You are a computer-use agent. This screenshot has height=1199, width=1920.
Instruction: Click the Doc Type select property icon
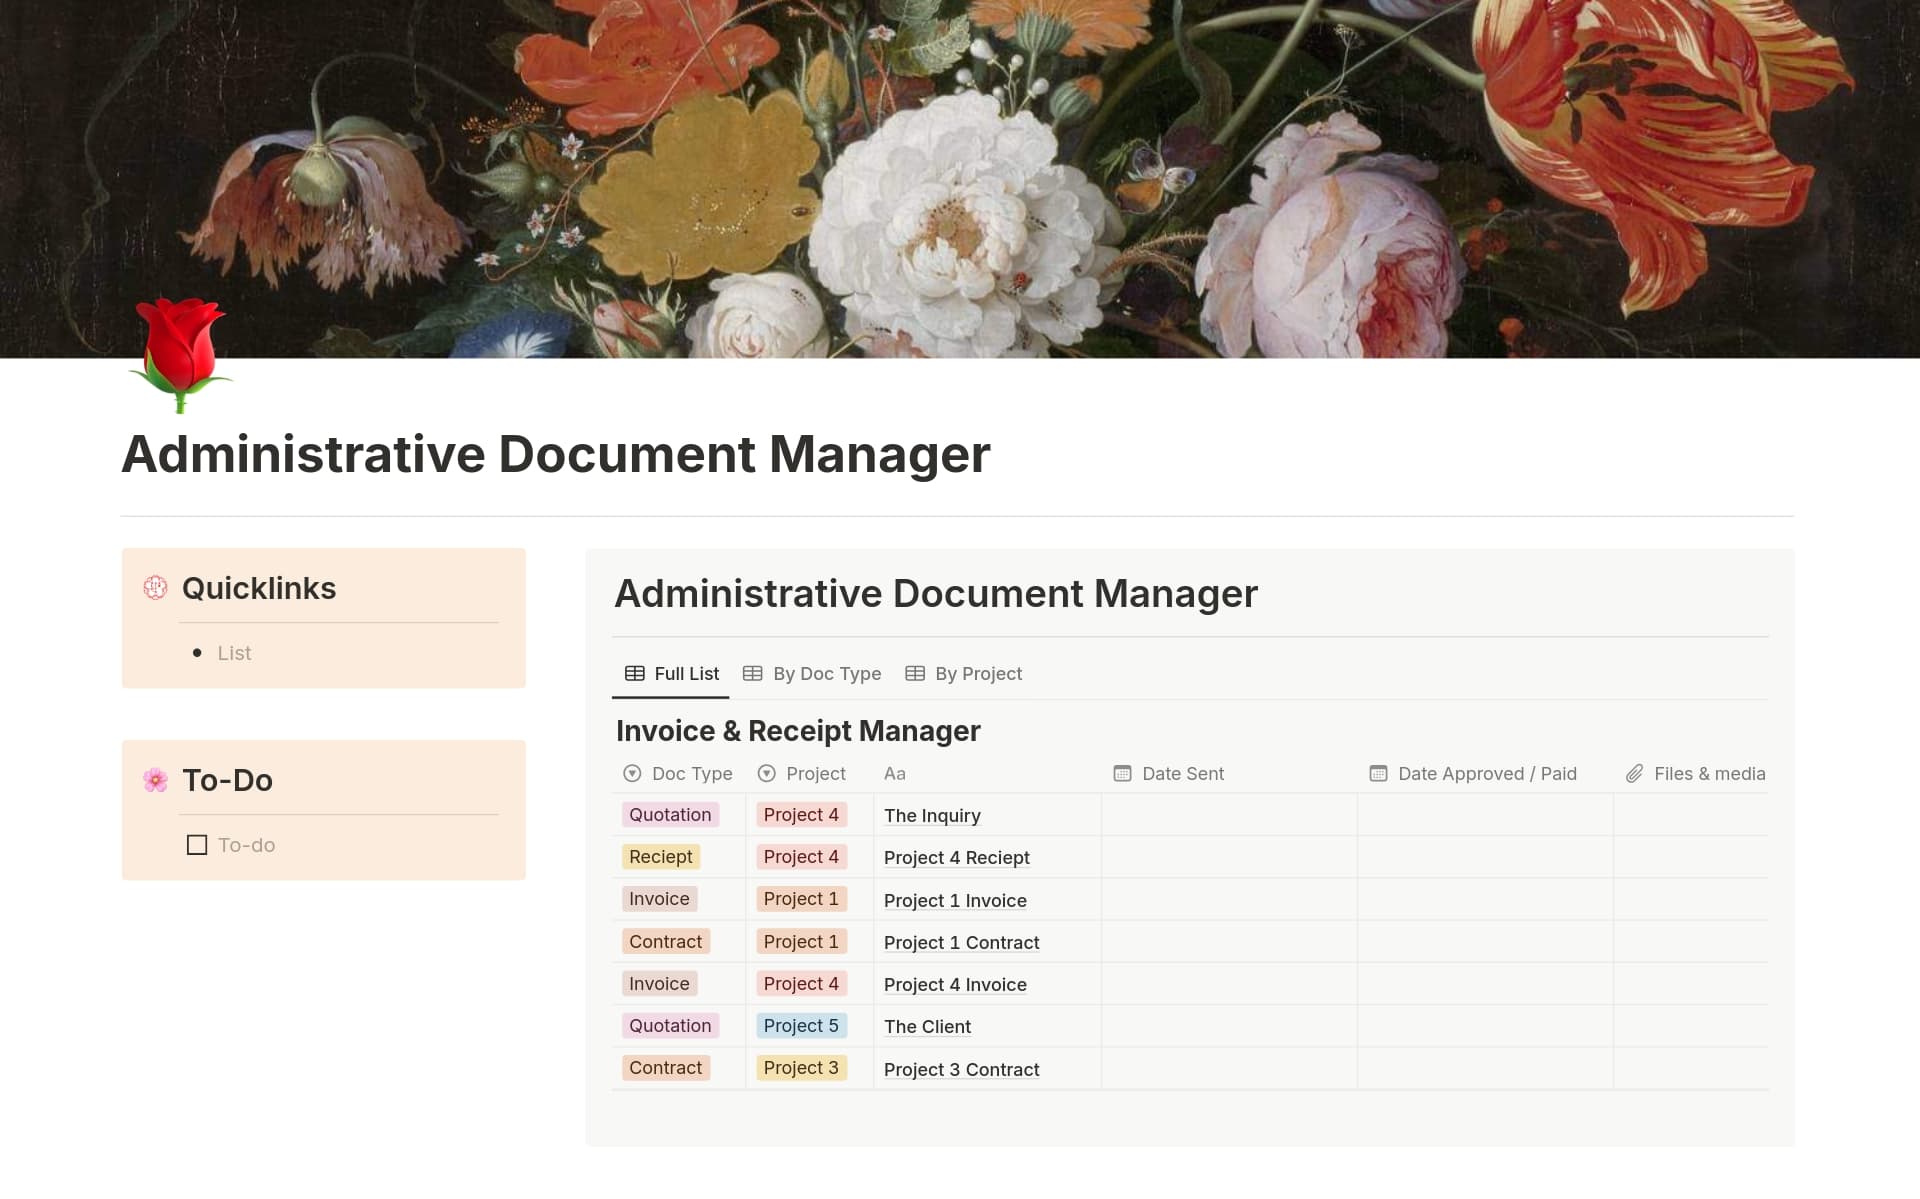(x=632, y=773)
